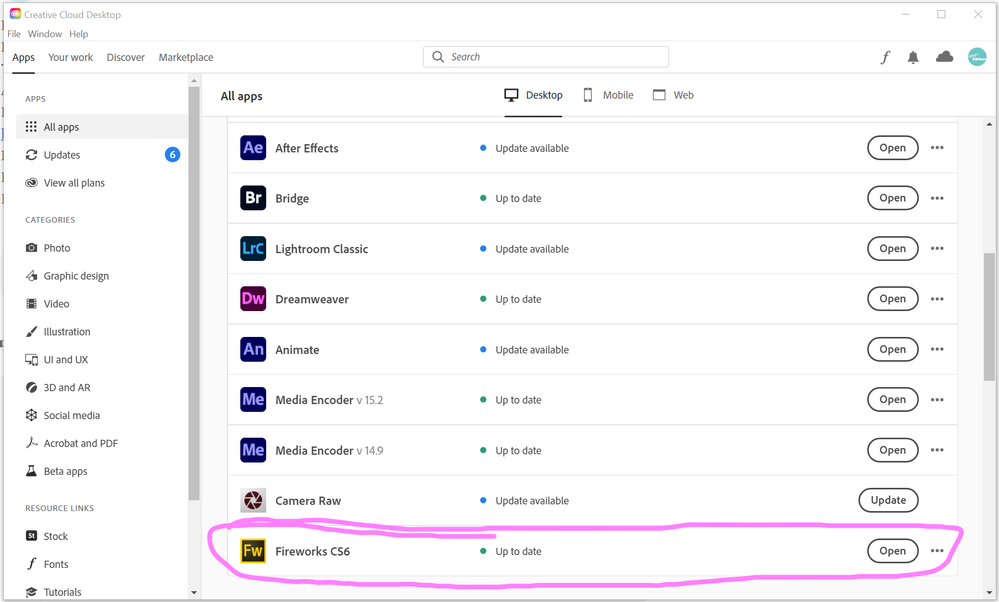Open After Effects with Open button
This screenshot has height=602, width=999.
coord(893,148)
